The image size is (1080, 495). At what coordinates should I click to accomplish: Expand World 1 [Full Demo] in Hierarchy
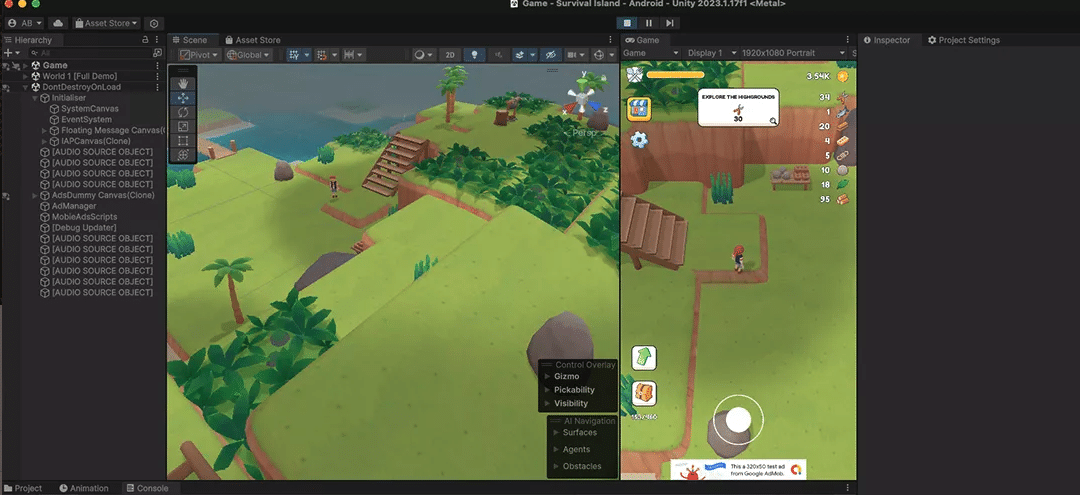[x=25, y=76]
